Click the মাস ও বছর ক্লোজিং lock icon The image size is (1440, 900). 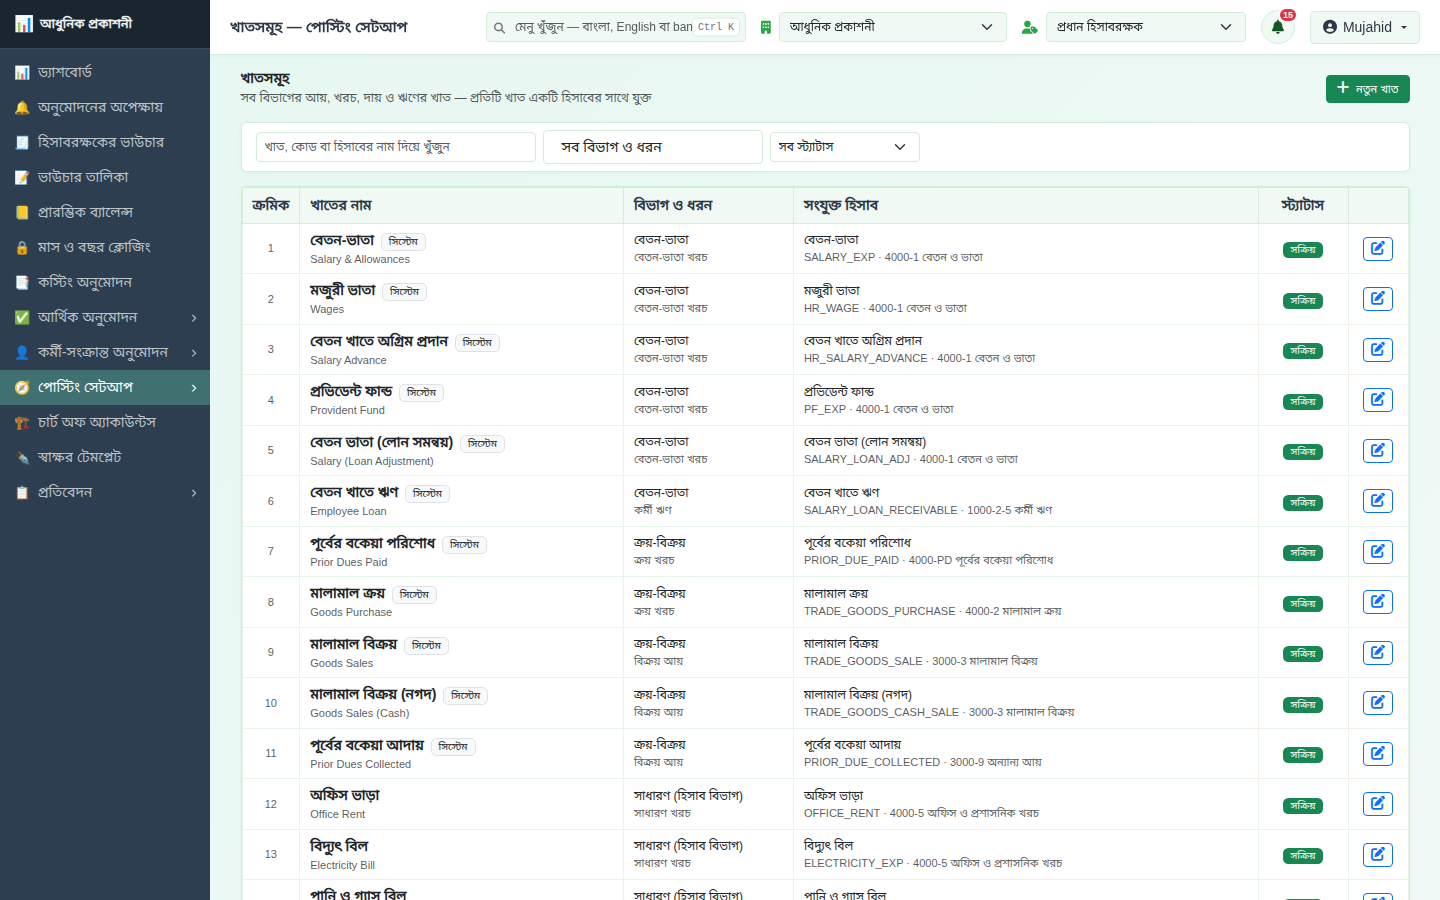(x=22, y=247)
